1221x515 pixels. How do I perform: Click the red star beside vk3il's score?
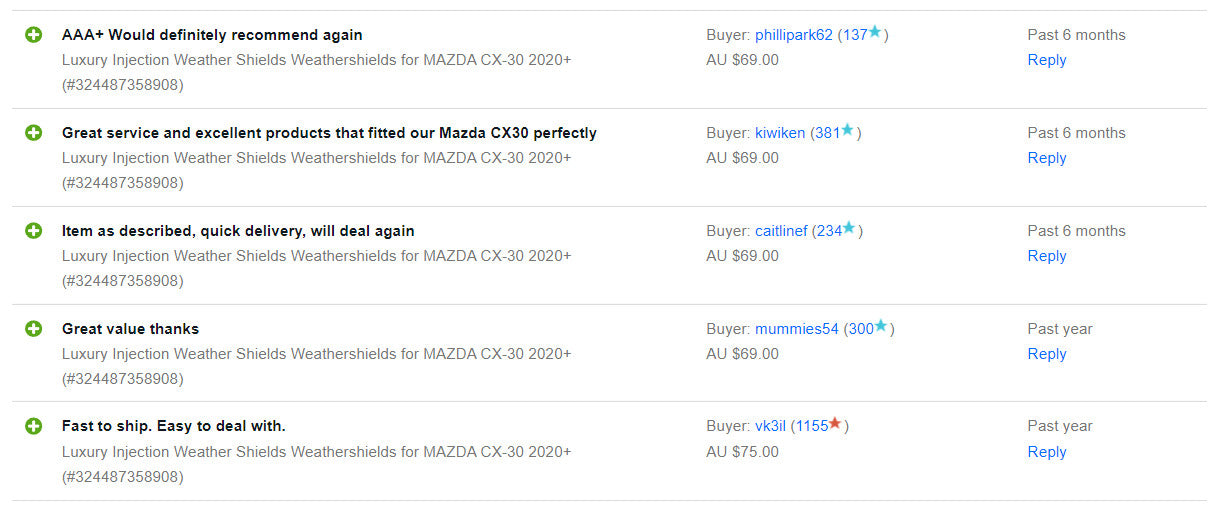click(x=835, y=424)
